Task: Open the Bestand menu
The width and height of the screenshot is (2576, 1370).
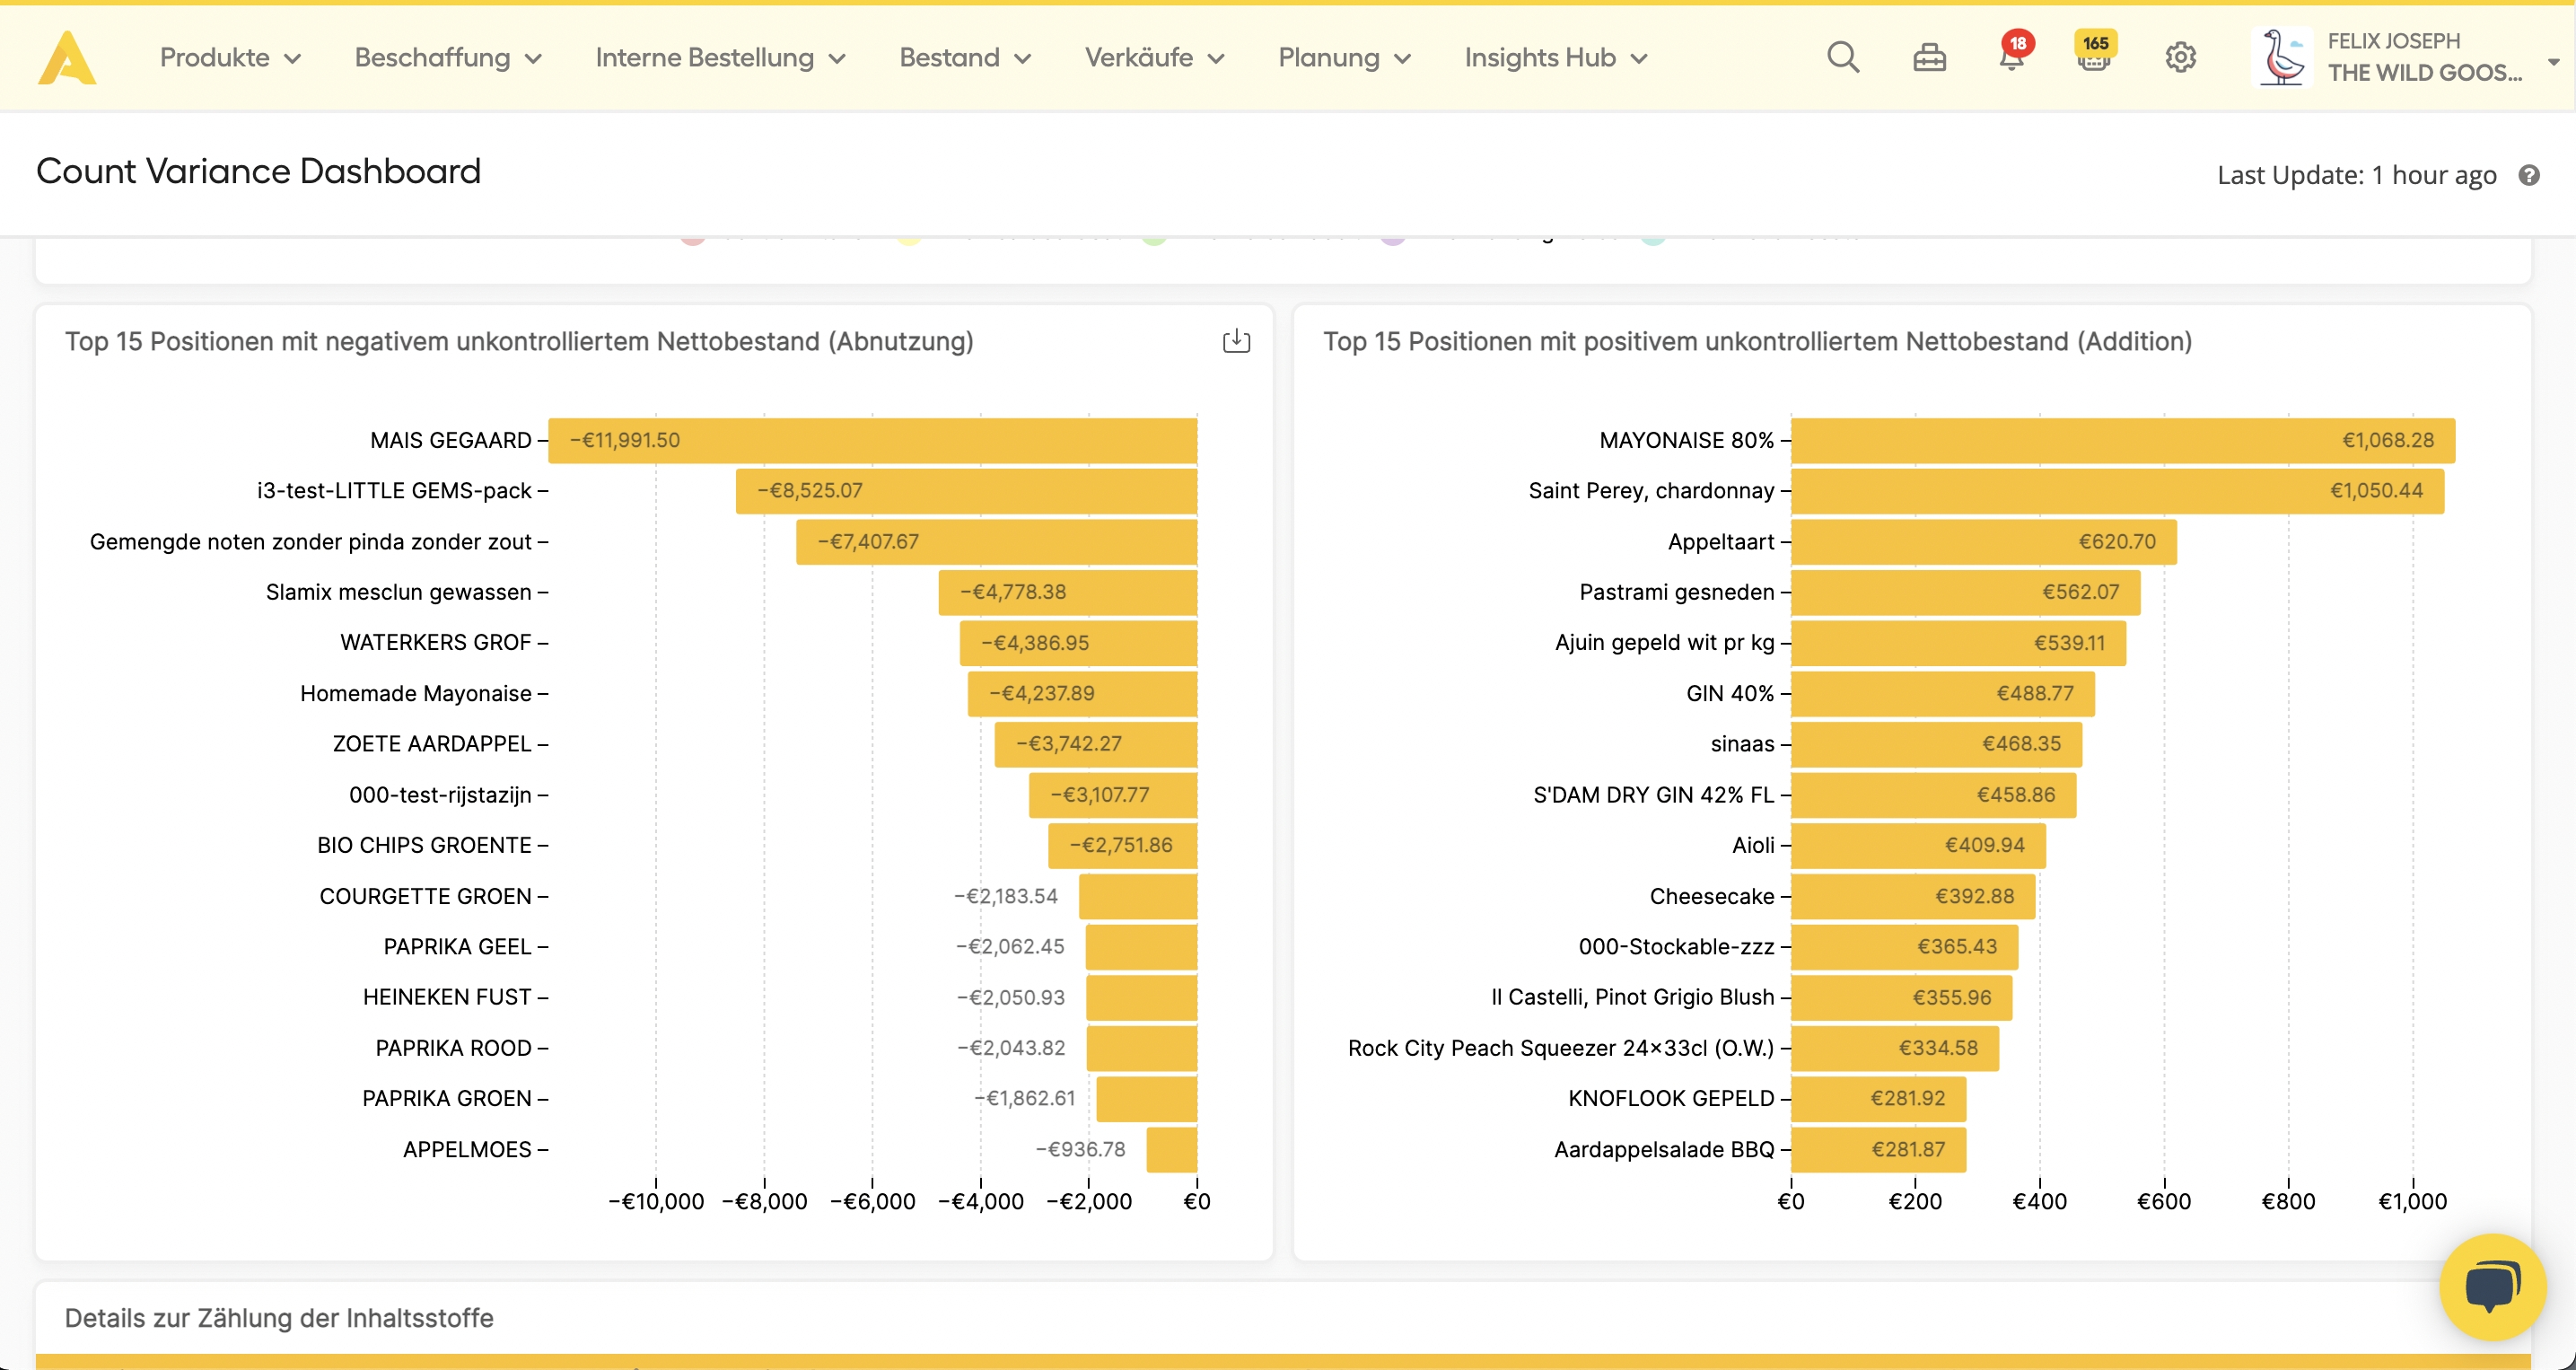Action: click(x=964, y=58)
